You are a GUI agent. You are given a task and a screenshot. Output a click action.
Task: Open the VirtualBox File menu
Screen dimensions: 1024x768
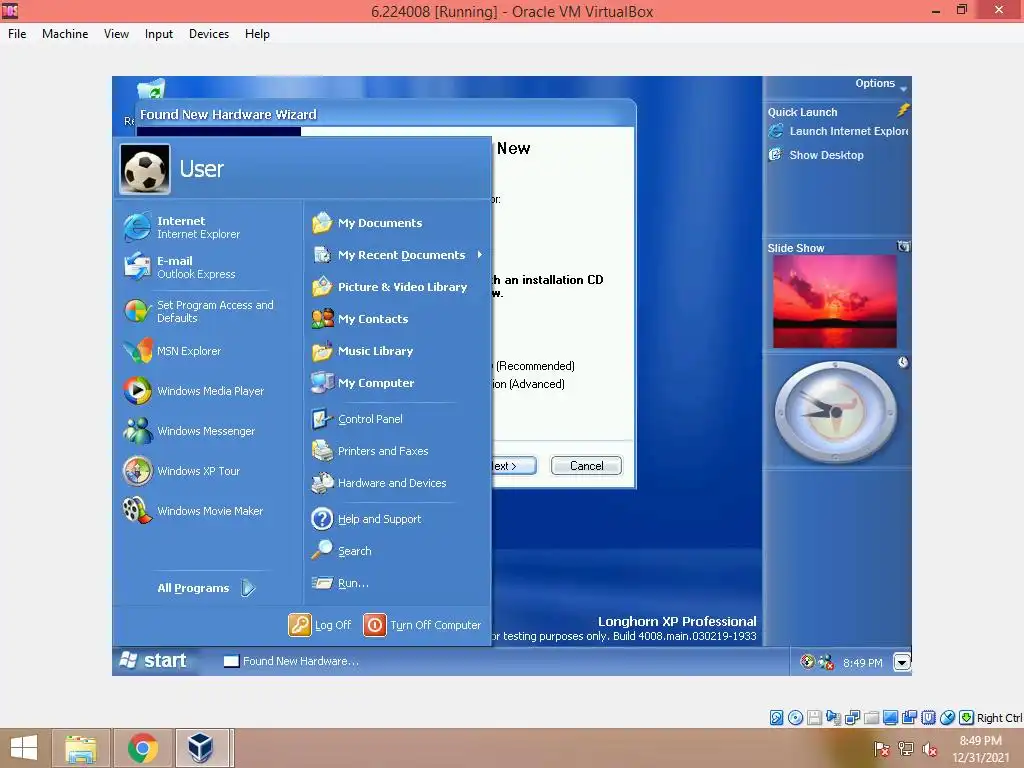(17, 34)
